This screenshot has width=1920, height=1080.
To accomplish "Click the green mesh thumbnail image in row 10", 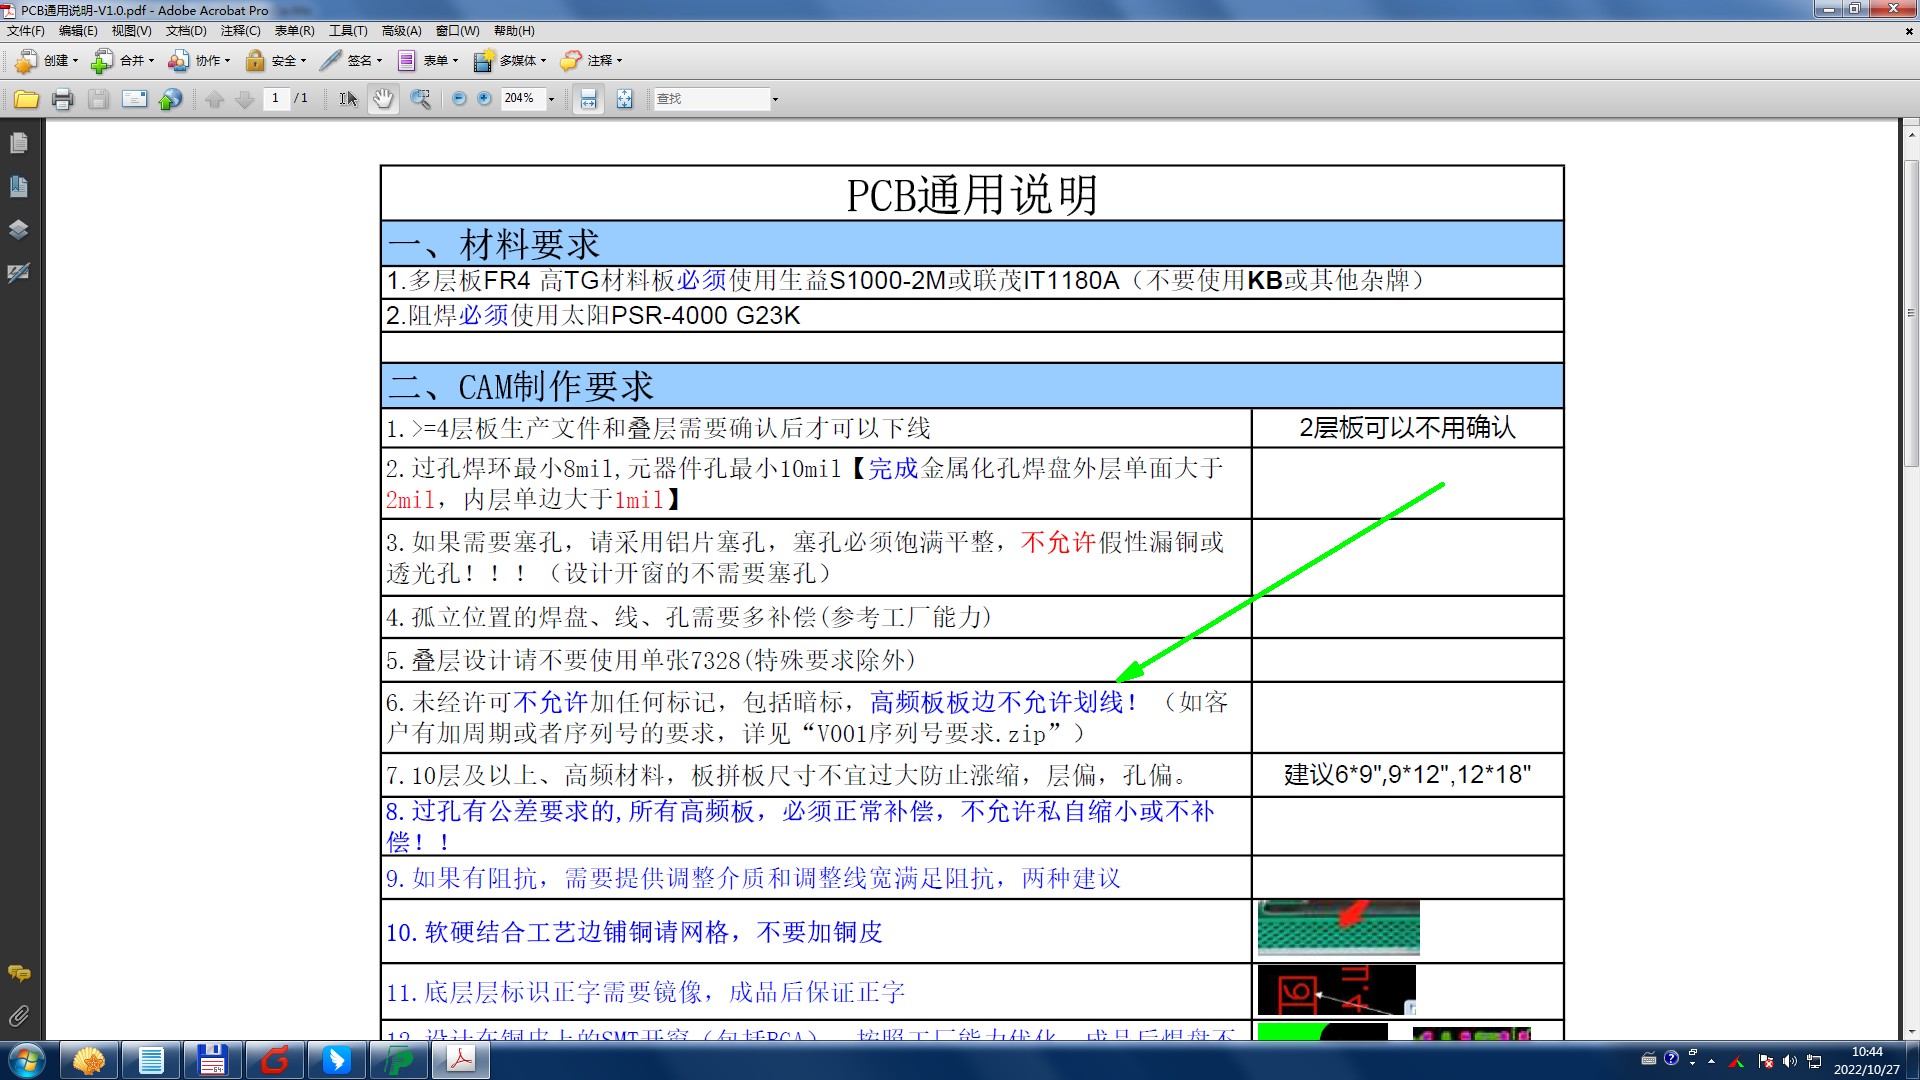I will (x=1338, y=927).
